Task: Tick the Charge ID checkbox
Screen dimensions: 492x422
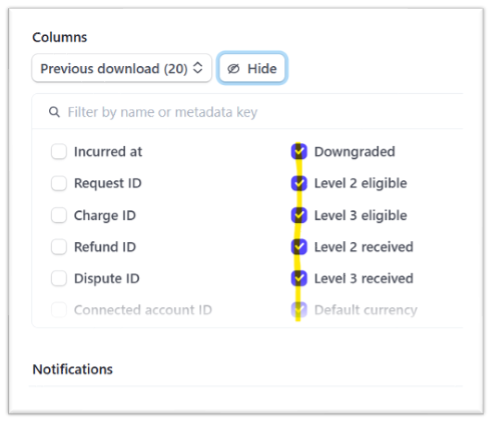Action: point(59,215)
